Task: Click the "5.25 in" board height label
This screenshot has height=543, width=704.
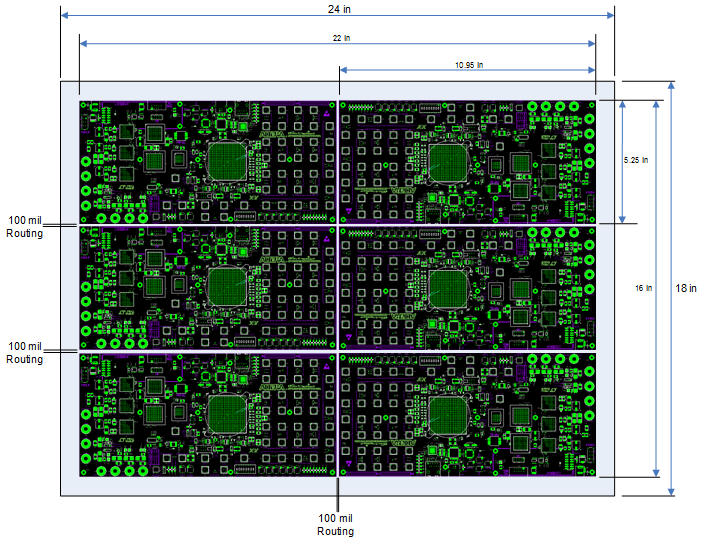Action: tap(635, 160)
